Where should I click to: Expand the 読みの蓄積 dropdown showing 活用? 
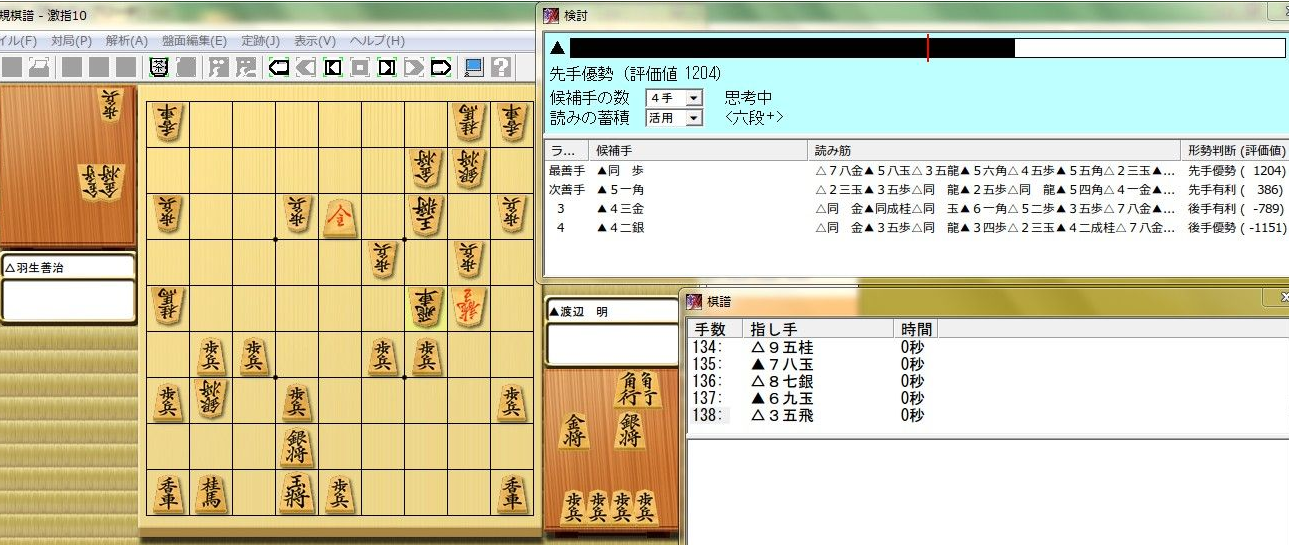[694, 118]
